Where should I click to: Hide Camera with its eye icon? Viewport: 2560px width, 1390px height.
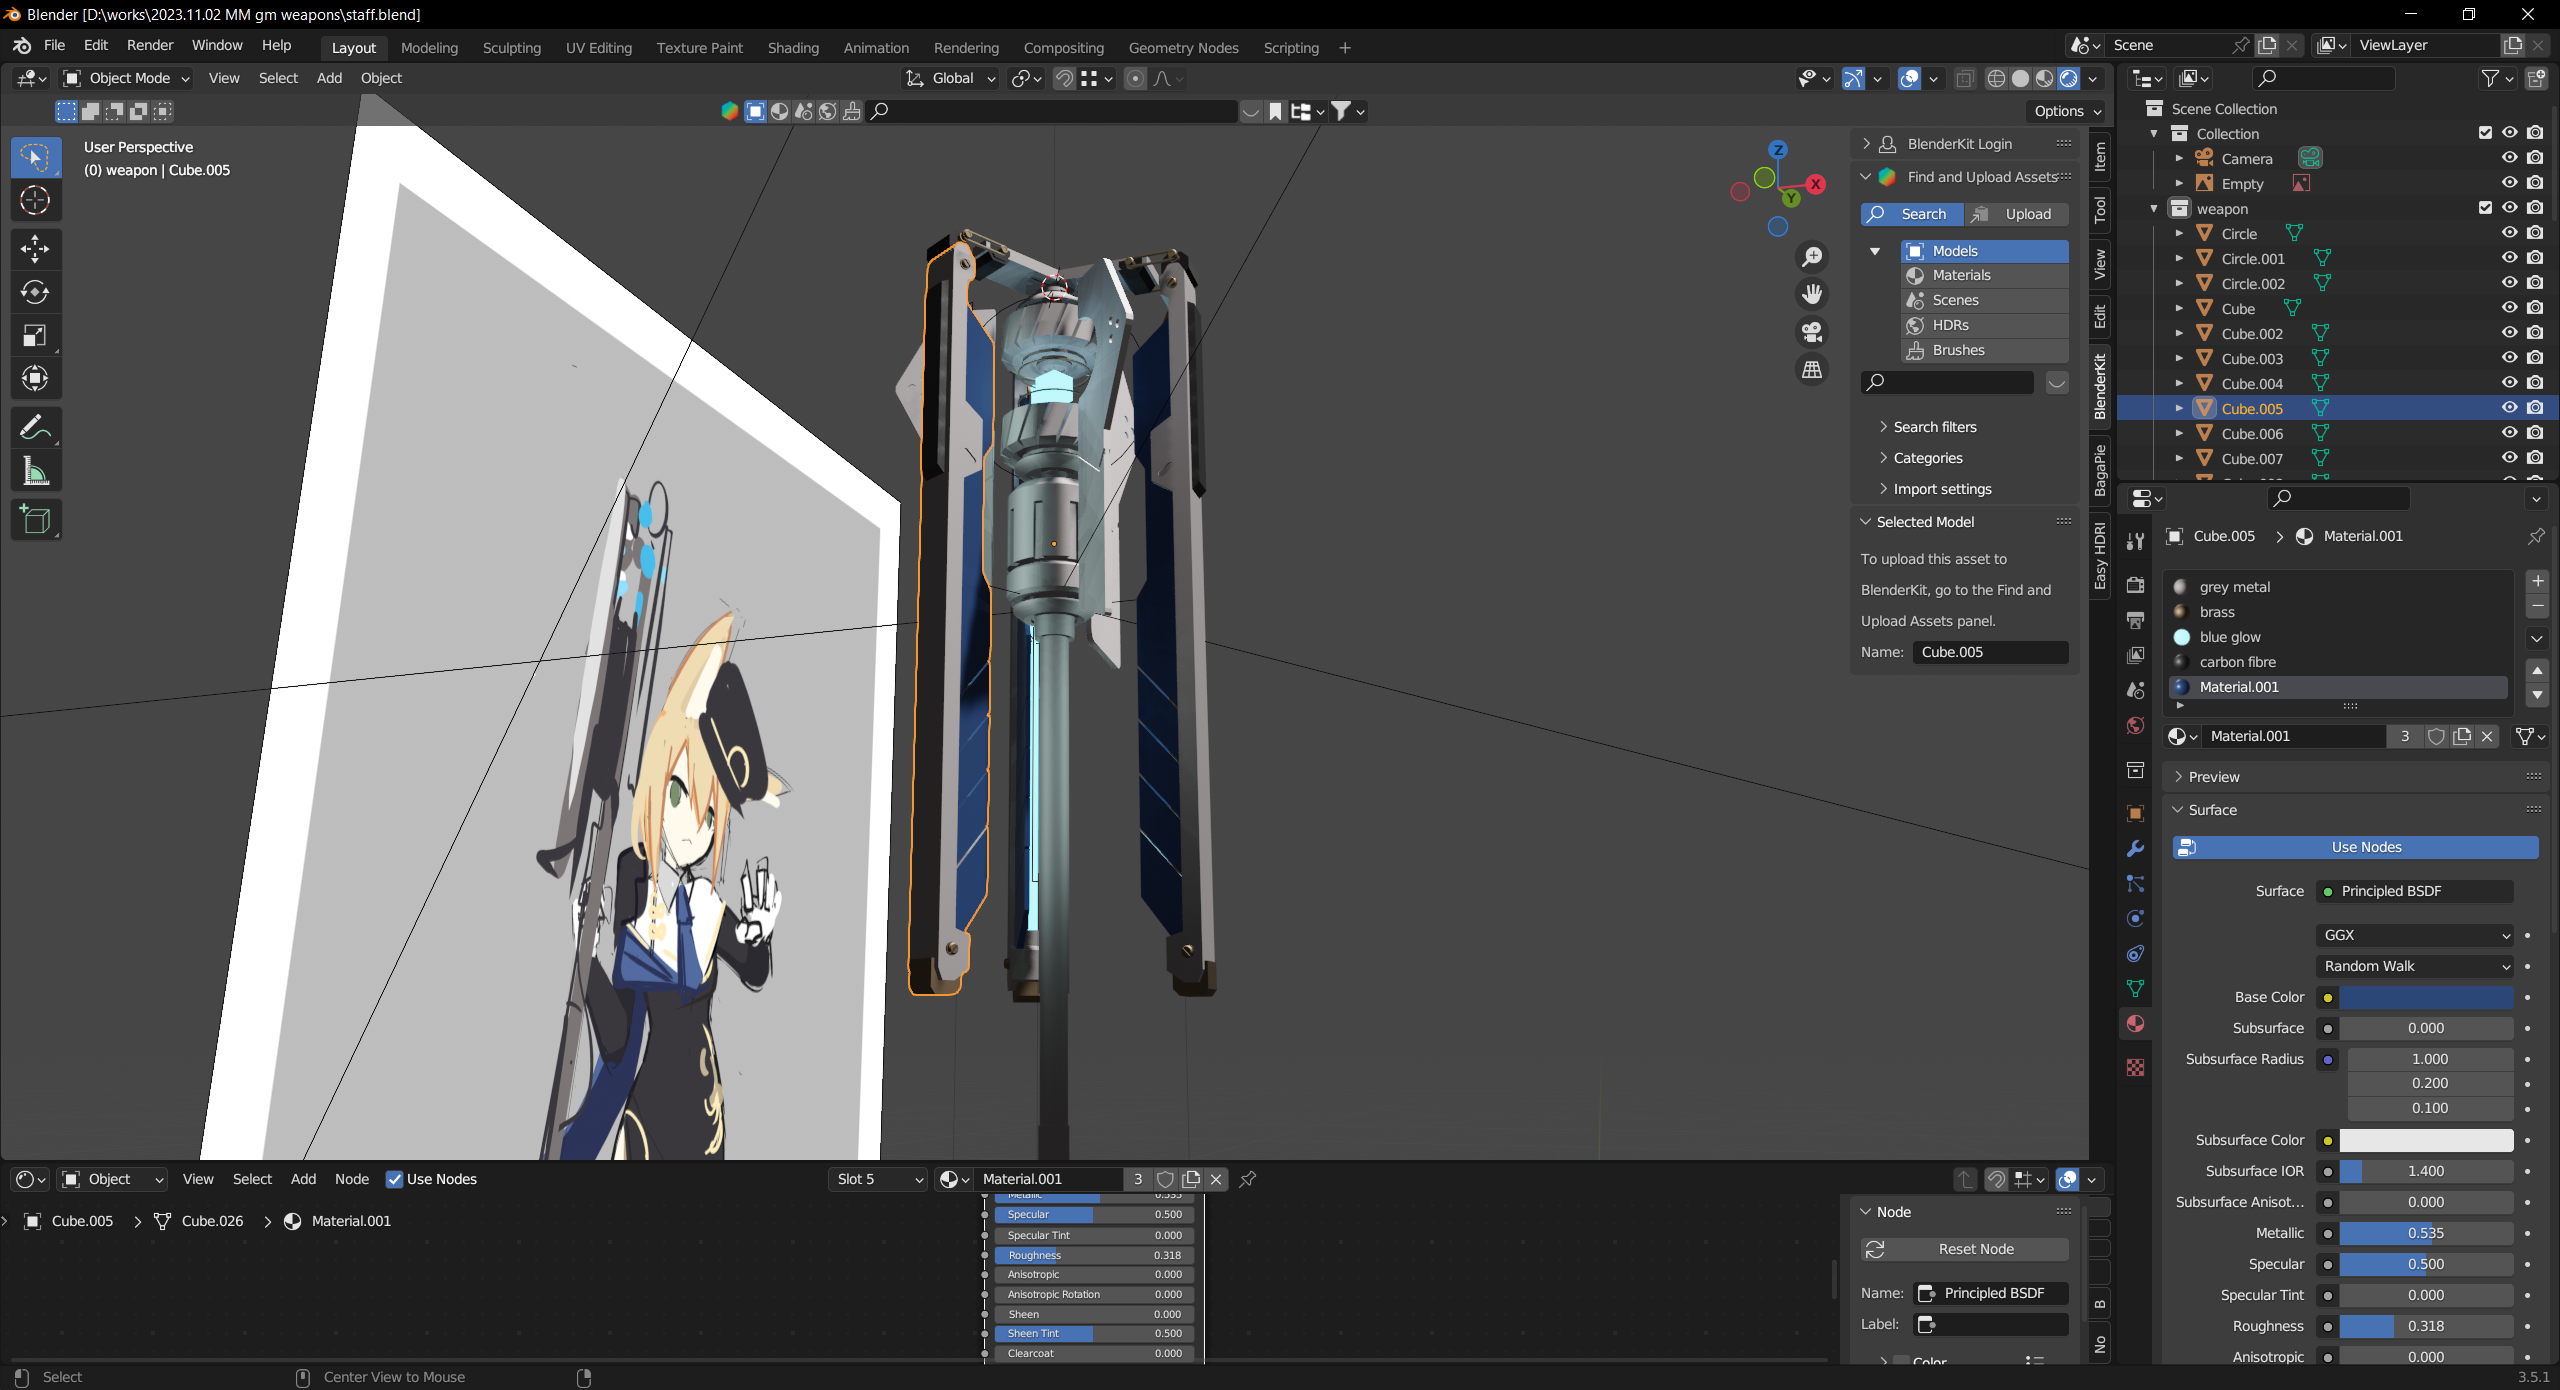click(2510, 158)
